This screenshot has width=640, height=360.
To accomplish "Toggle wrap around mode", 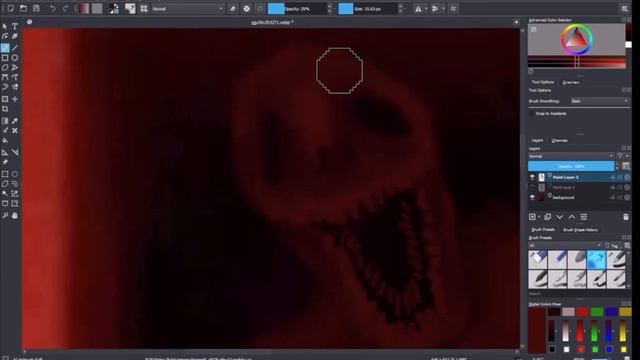I will point(453,9).
